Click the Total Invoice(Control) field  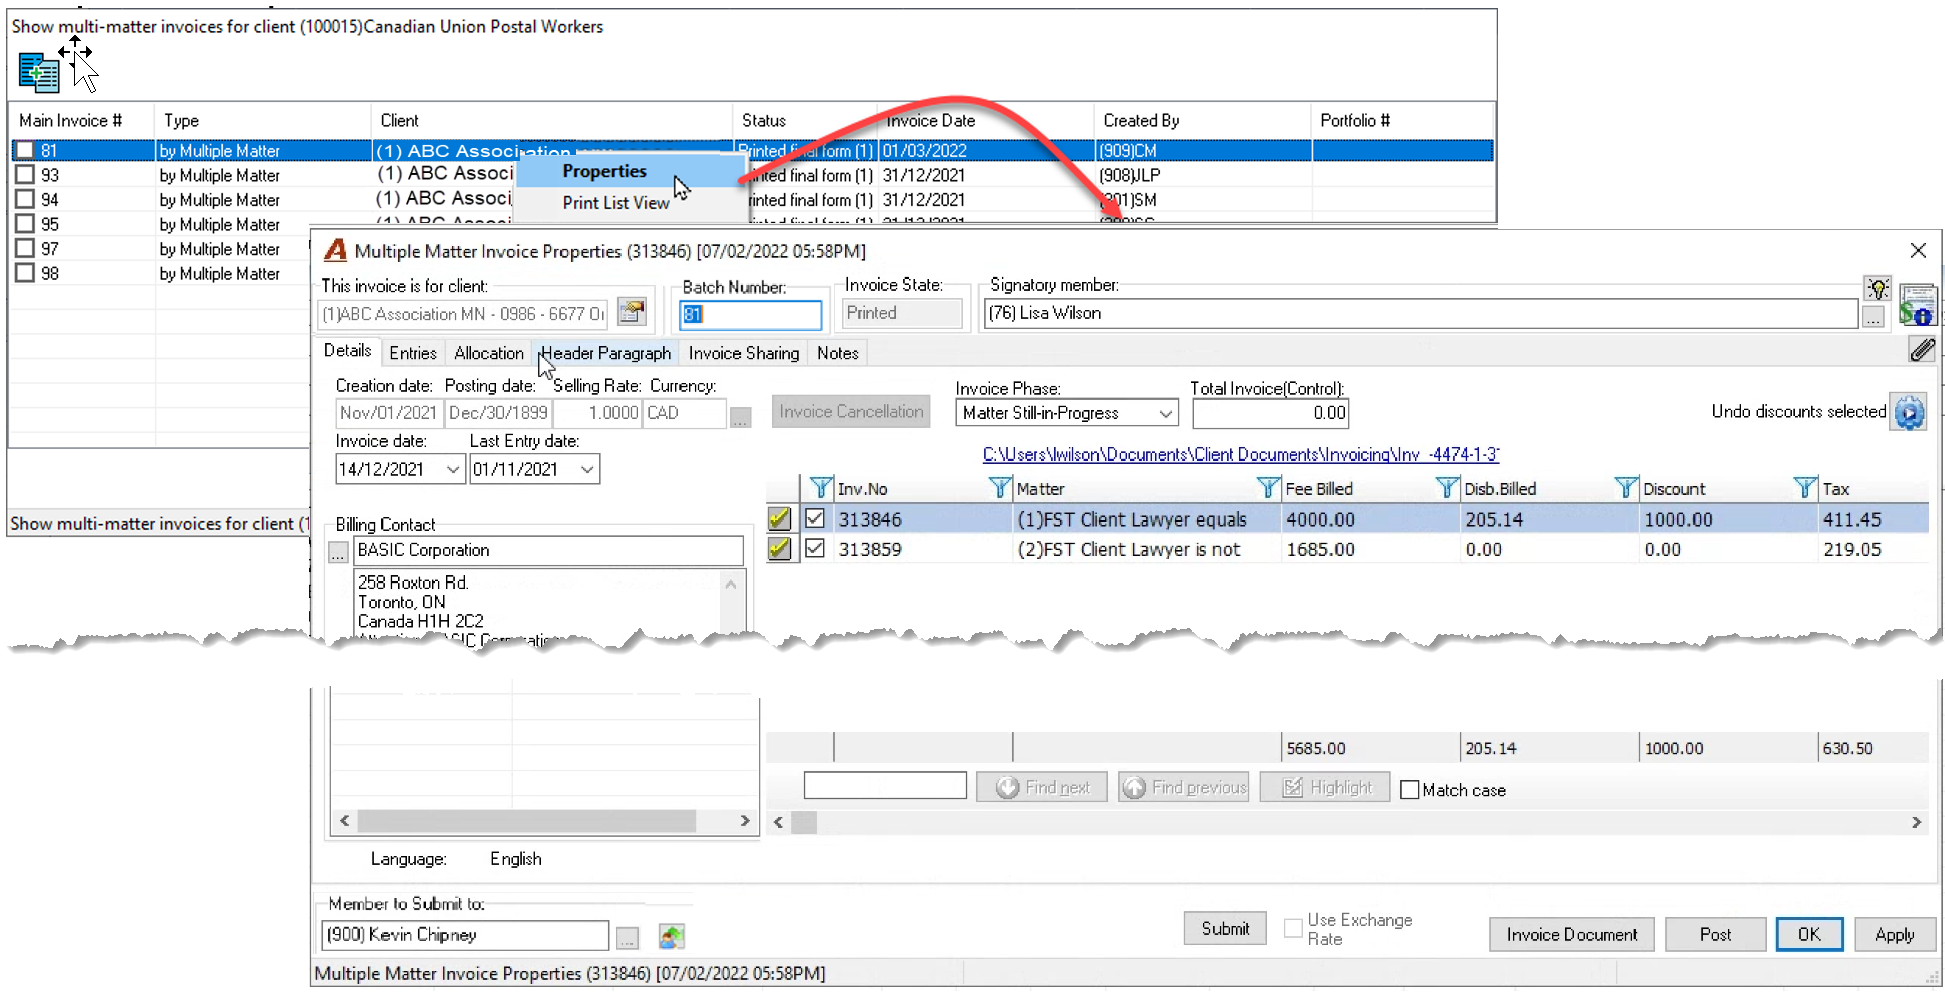(1270, 413)
